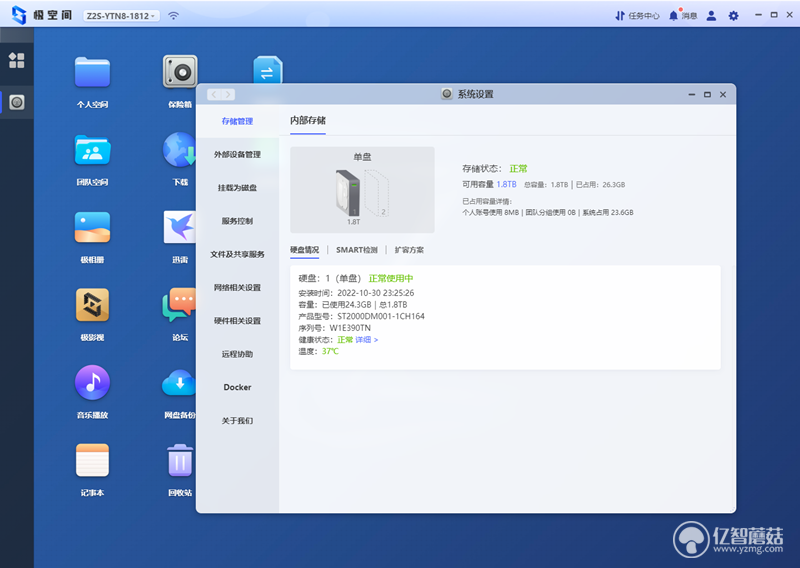This screenshot has height=568, width=800.
Task: Switch to the 扩容方案 sub-tab
Action: click(x=409, y=250)
